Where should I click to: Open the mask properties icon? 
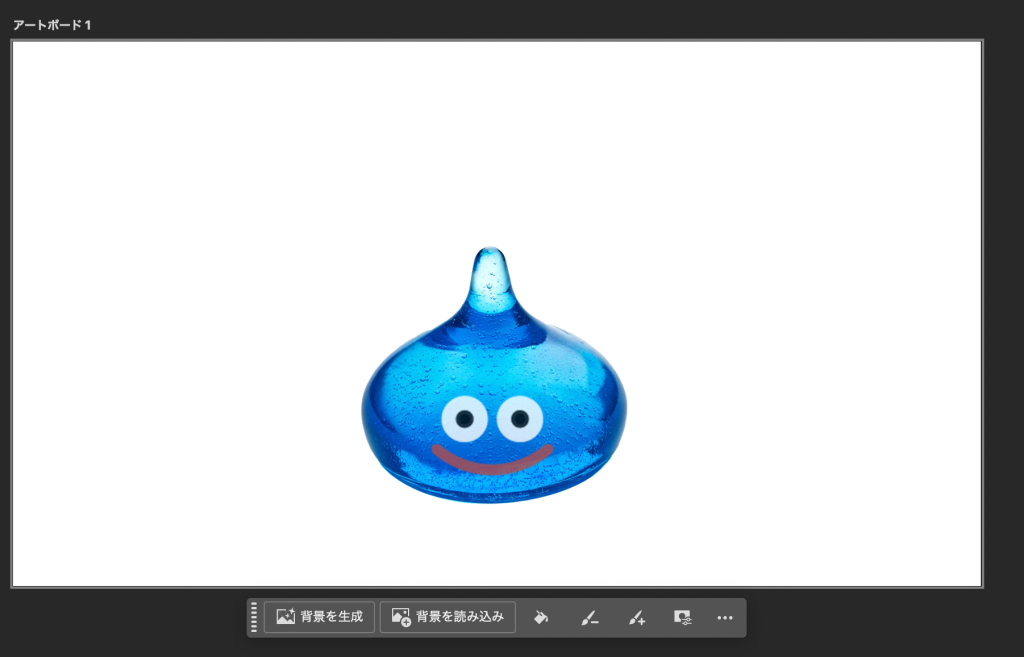point(682,618)
